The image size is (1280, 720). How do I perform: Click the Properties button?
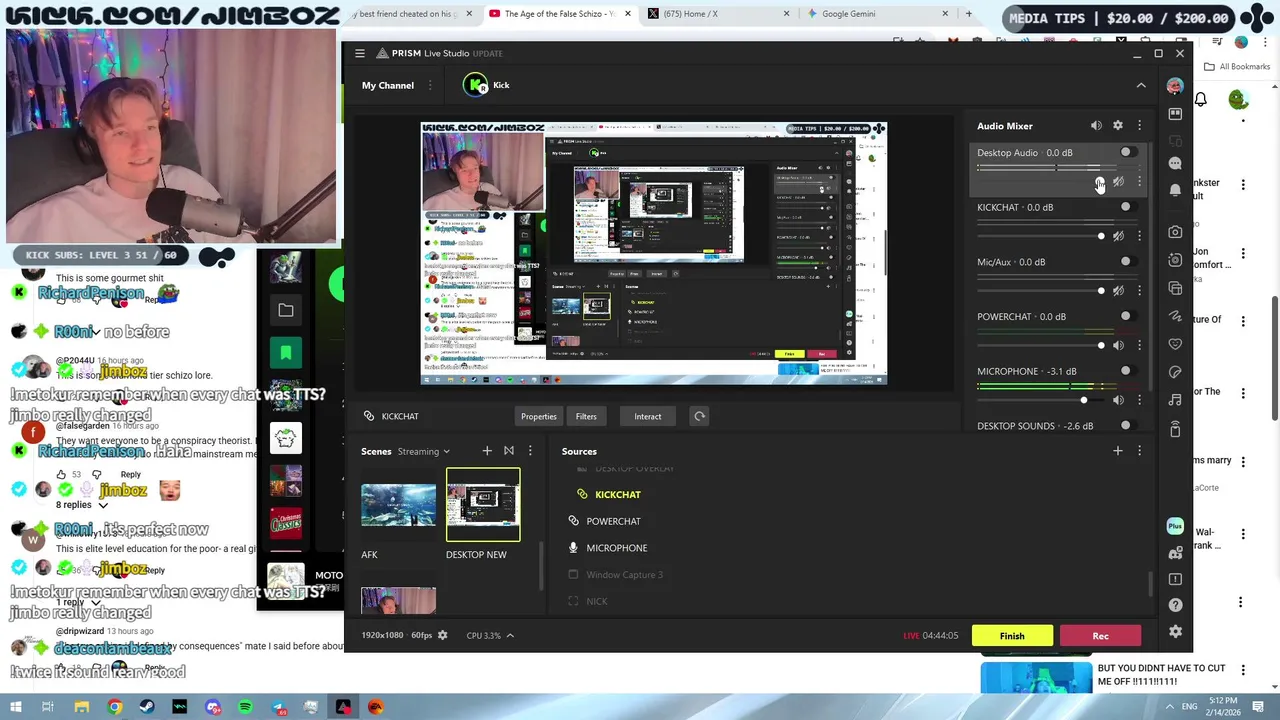539,416
